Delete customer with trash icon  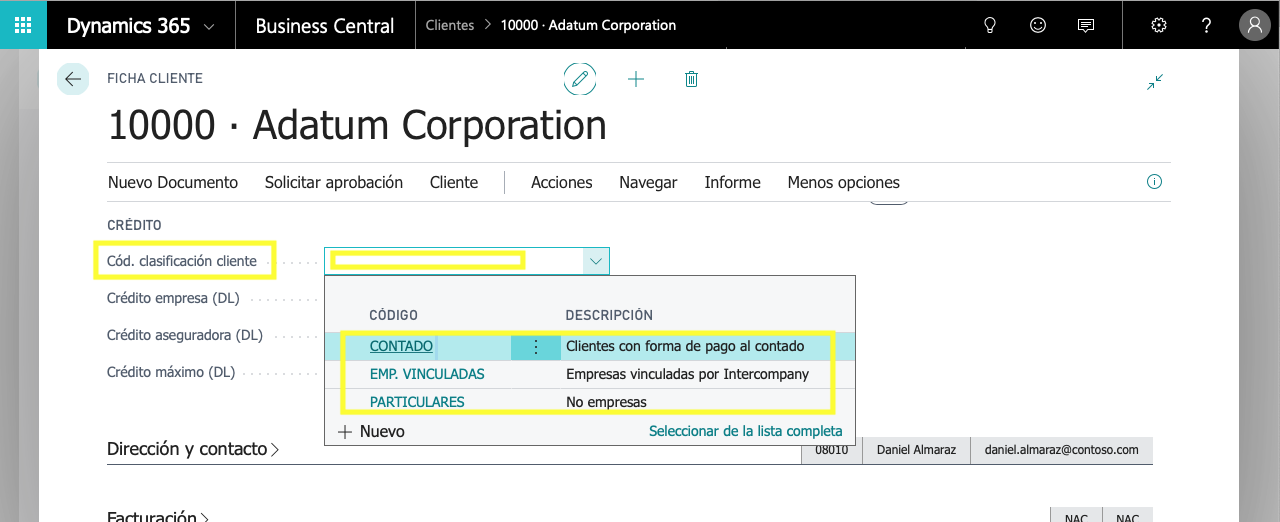point(691,79)
